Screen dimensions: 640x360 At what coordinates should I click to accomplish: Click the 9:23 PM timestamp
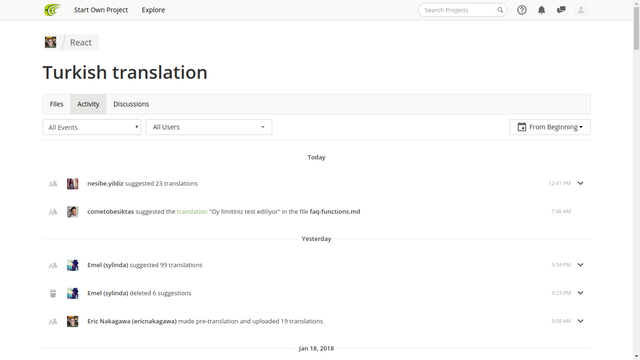click(x=561, y=293)
